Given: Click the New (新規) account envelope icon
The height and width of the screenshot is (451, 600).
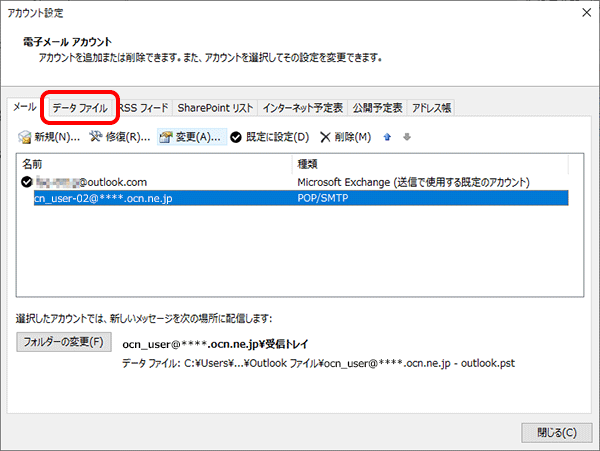Looking at the screenshot, I should tap(26, 137).
